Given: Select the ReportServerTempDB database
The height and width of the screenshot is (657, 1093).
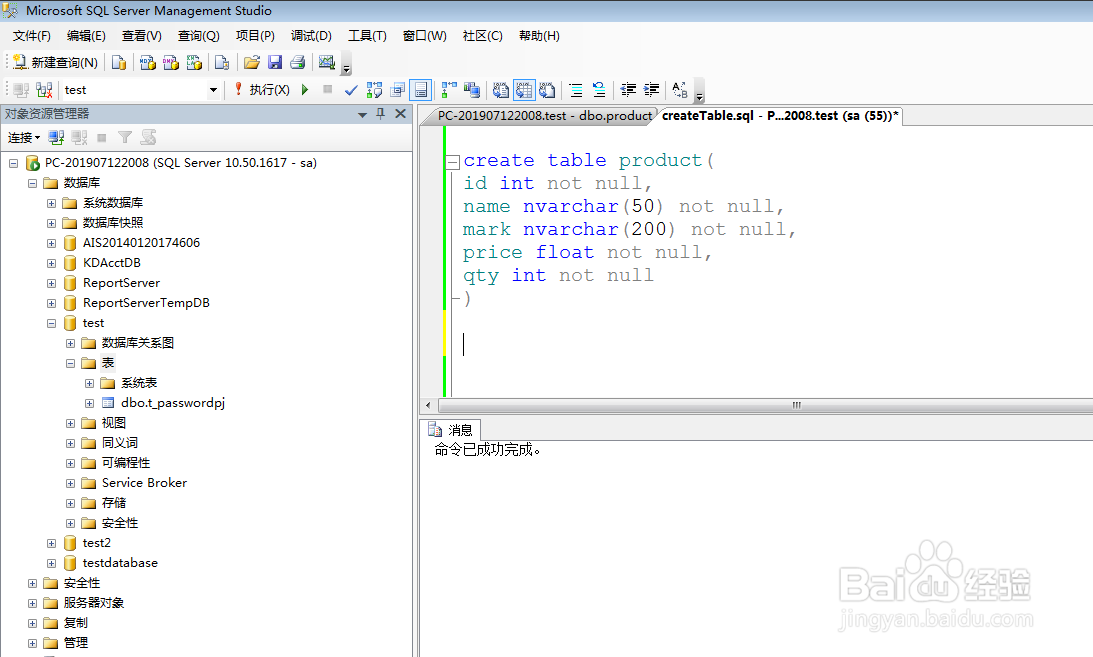Looking at the screenshot, I should point(146,303).
